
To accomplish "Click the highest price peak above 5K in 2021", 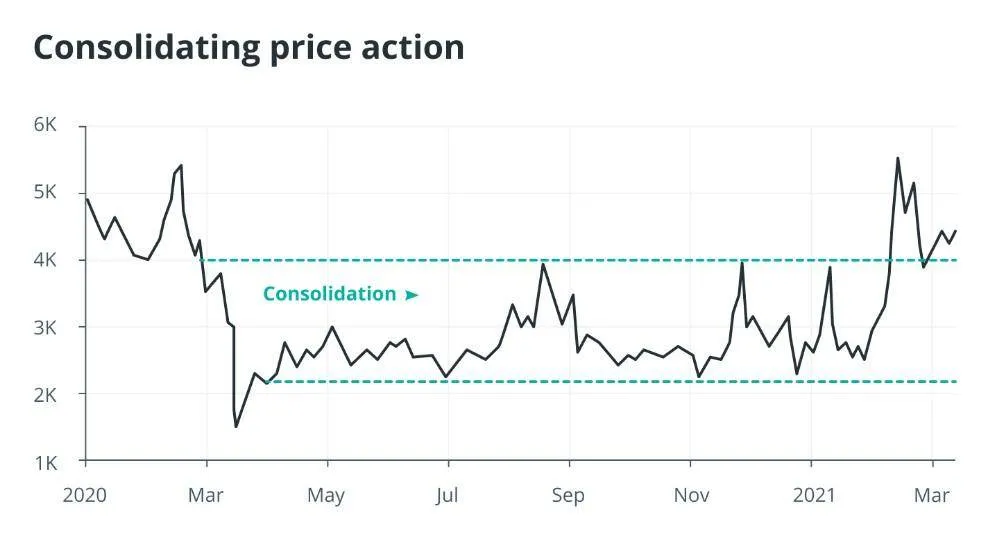I will click(897, 158).
